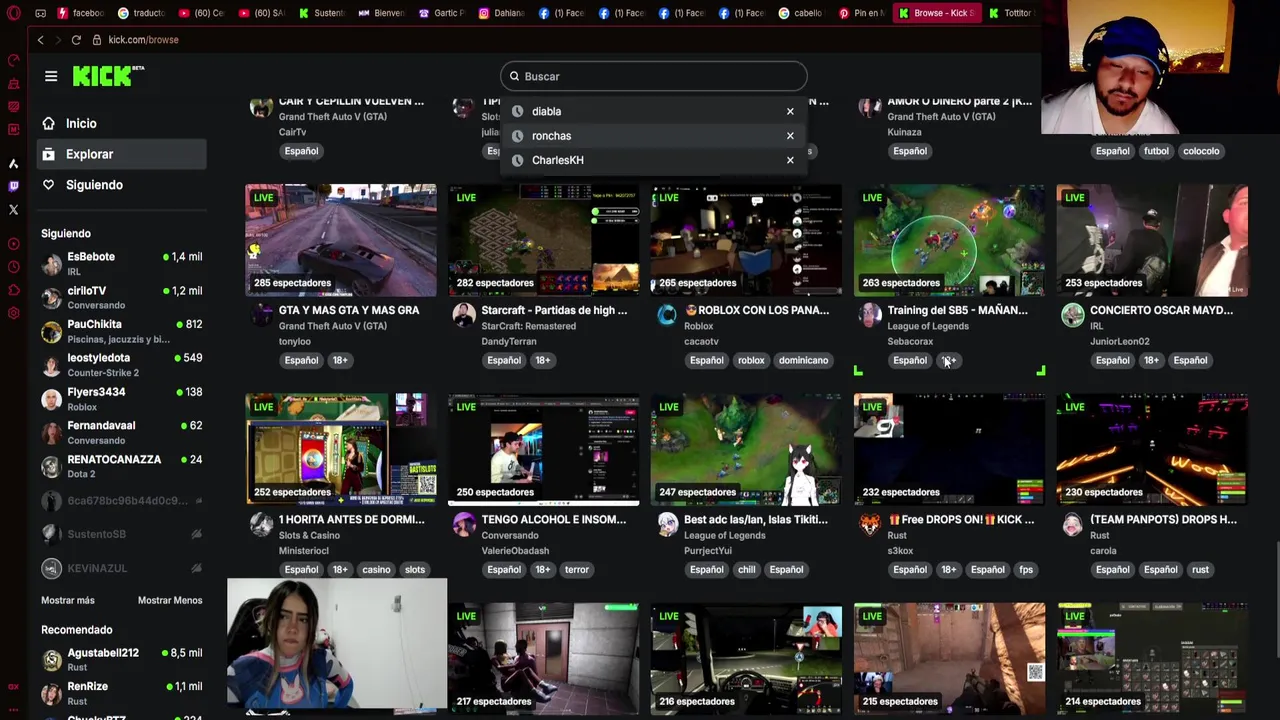
Task: Click the Inicio home icon
Action: point(48,123)
